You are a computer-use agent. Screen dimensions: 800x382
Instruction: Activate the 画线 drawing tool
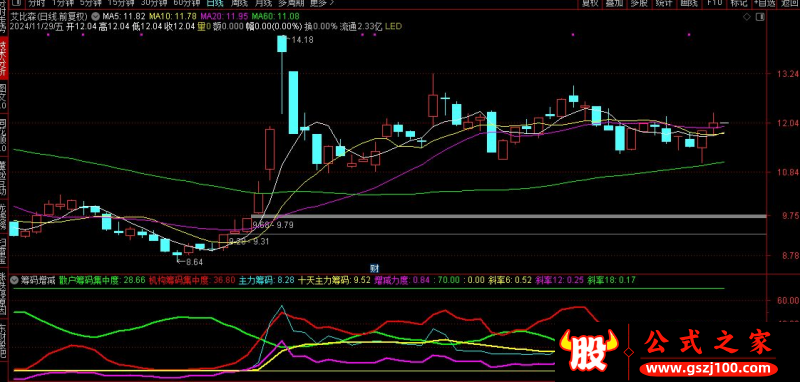(688, 3)
